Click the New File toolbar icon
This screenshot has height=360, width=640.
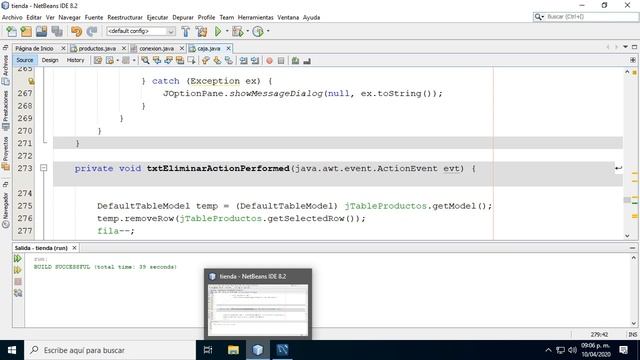[x=11, y=31]
